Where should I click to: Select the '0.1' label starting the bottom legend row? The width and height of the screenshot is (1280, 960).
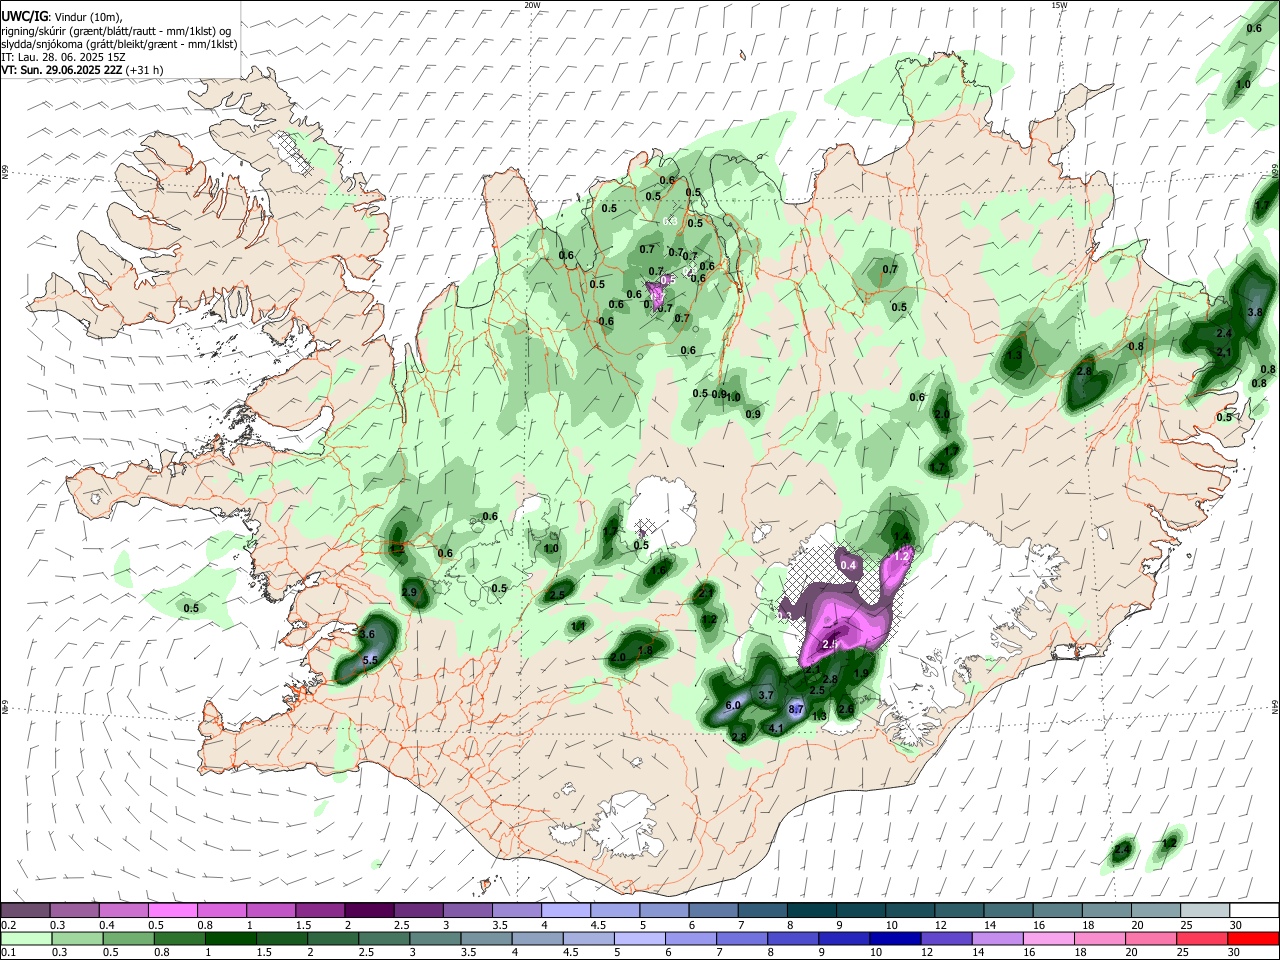pos(8,952)
